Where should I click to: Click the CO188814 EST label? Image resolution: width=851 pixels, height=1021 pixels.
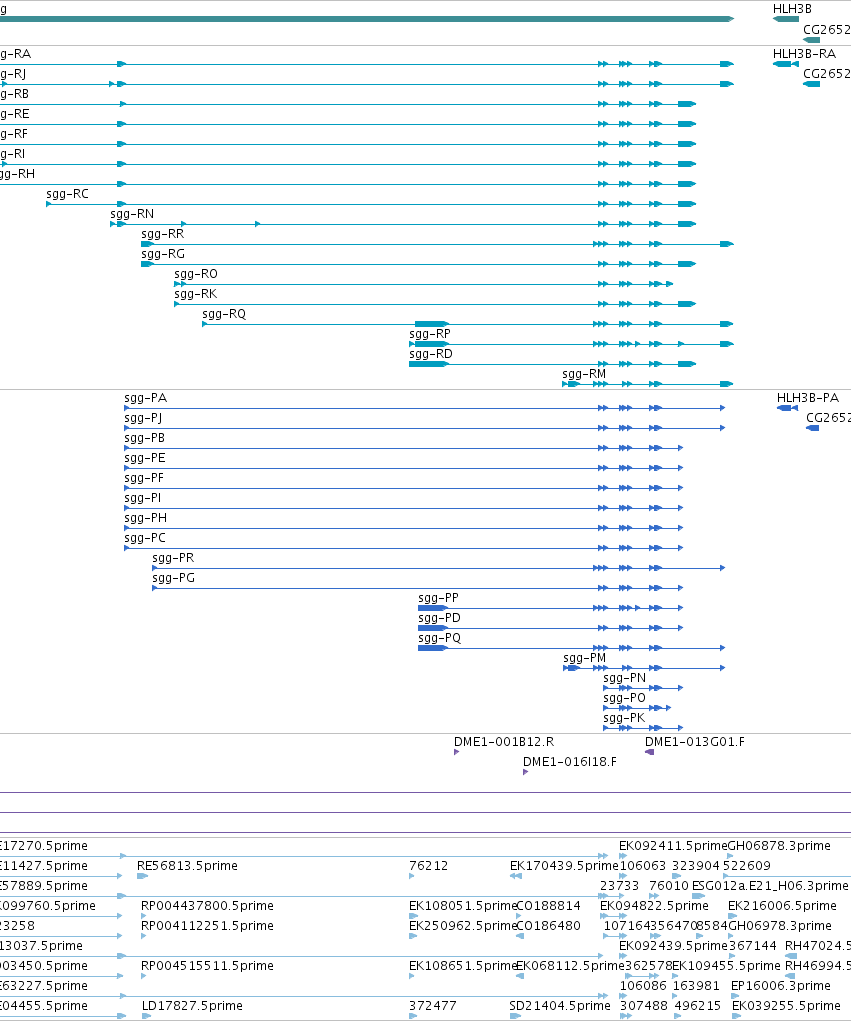pyautogui.click(x=548, y=906)
